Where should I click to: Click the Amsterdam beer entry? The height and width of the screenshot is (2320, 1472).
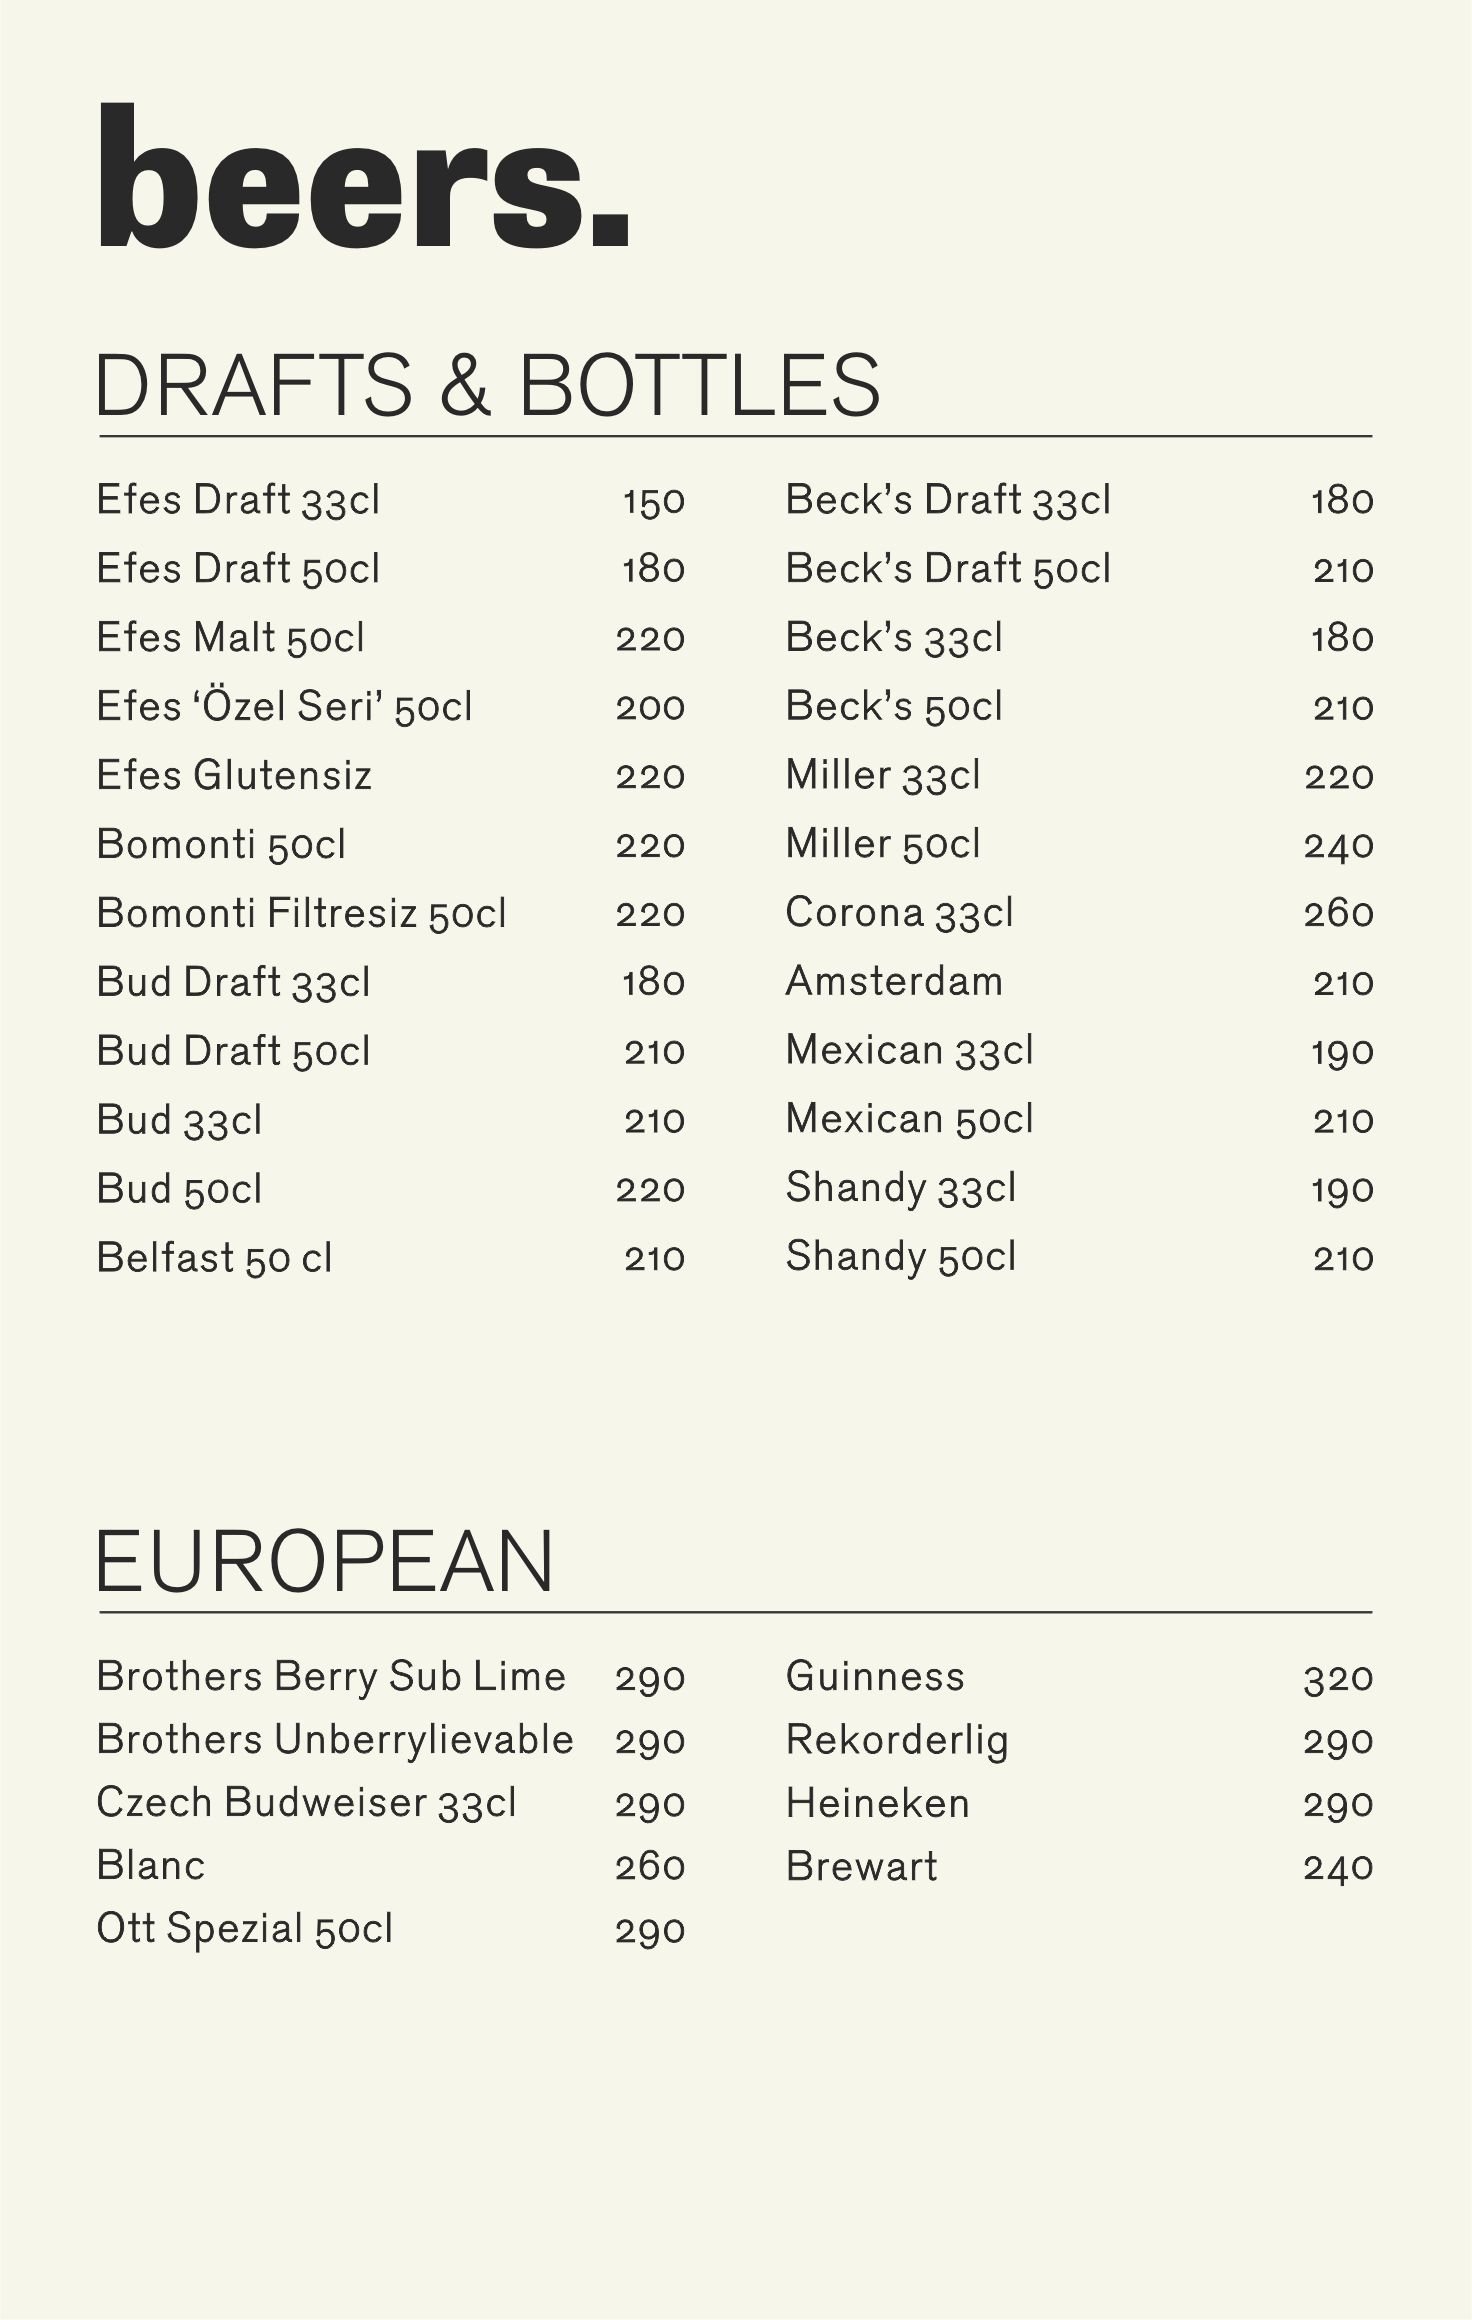(893, 982)
